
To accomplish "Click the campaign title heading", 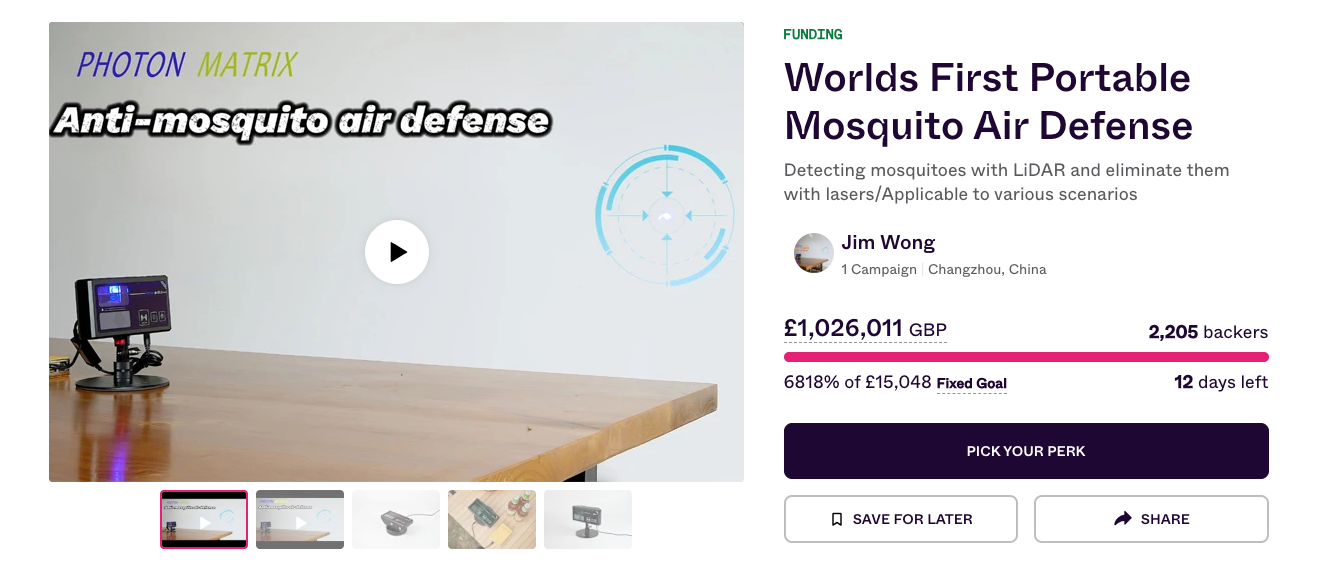I will pyautogui.click(x=988, y=102).
